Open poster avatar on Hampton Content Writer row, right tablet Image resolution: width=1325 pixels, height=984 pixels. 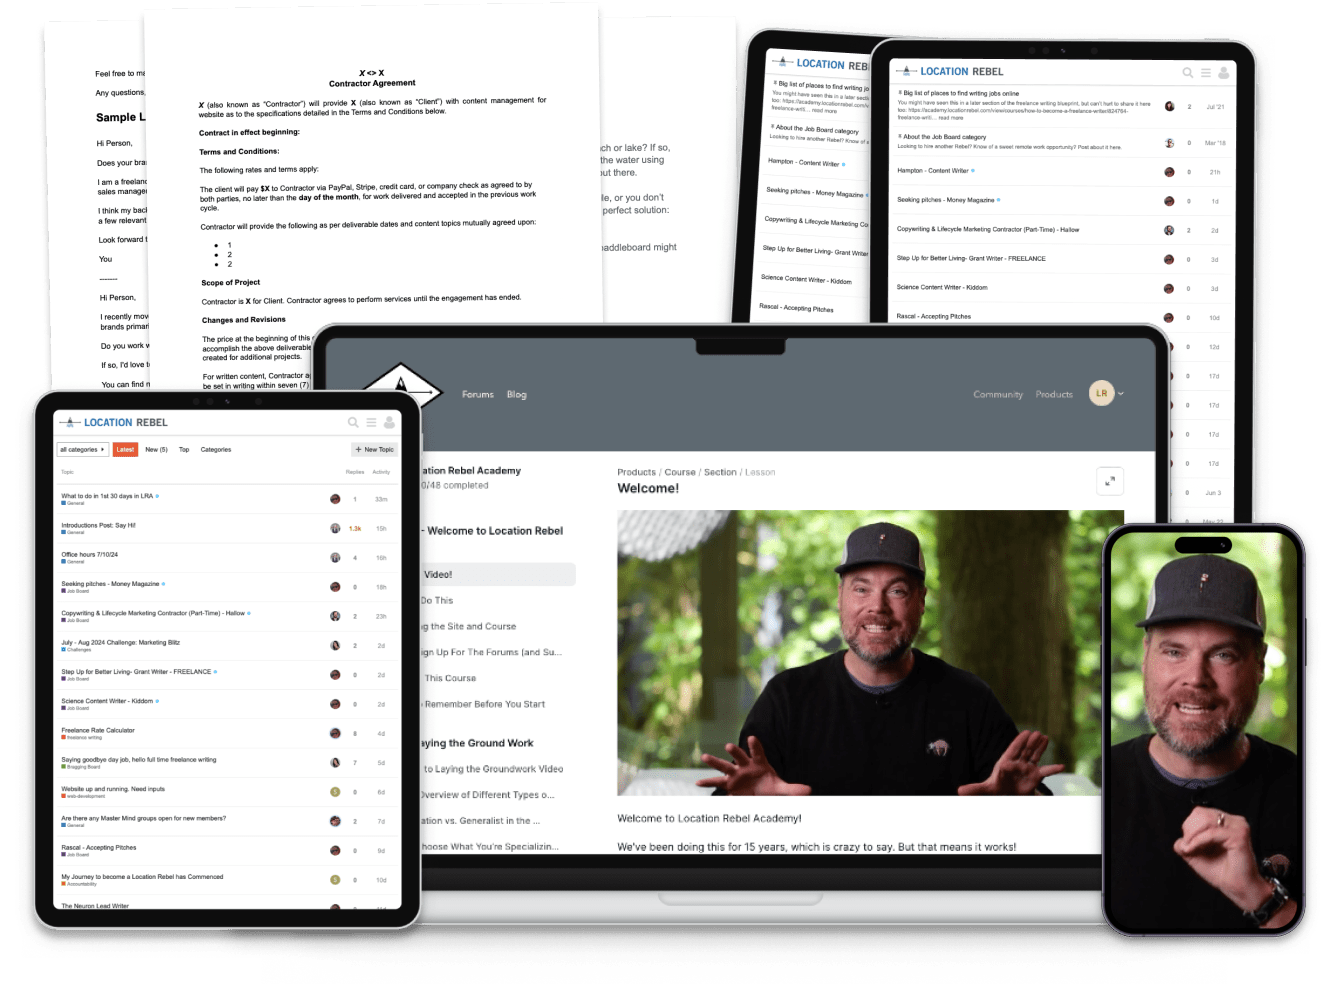point(1169,172)
